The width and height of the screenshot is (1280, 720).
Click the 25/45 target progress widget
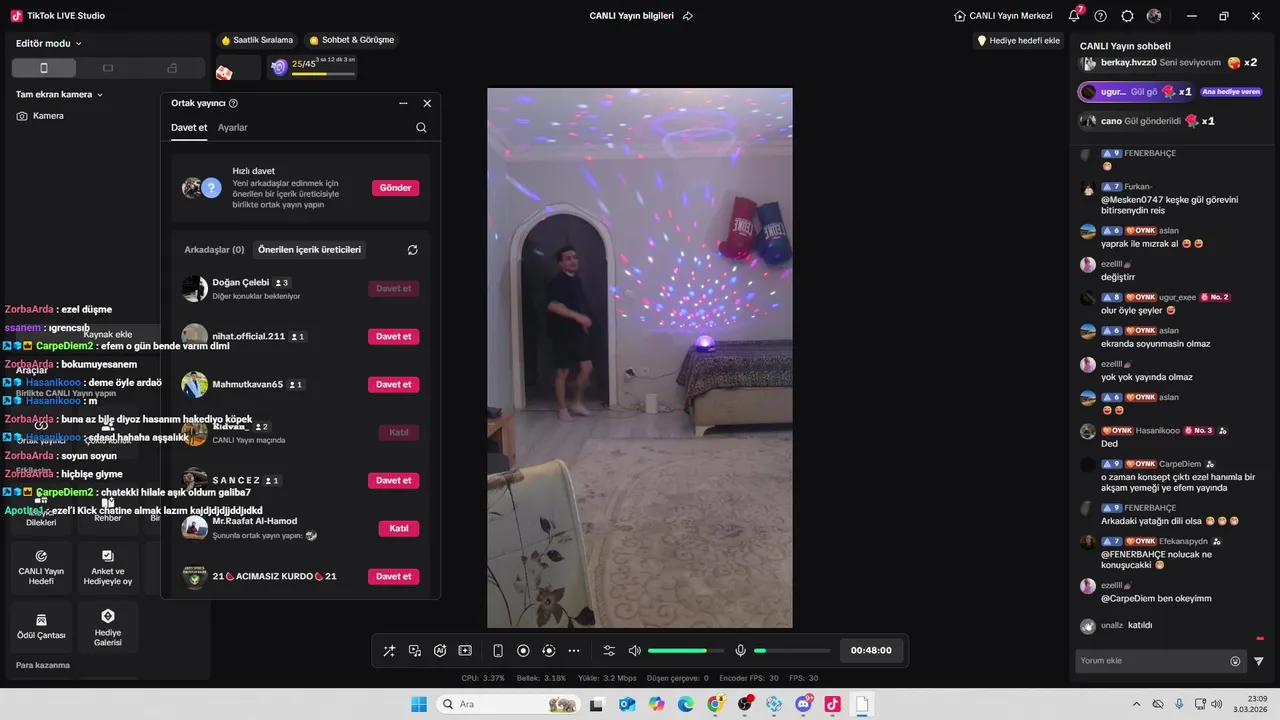pyautogui.click(x=312, y=67)
